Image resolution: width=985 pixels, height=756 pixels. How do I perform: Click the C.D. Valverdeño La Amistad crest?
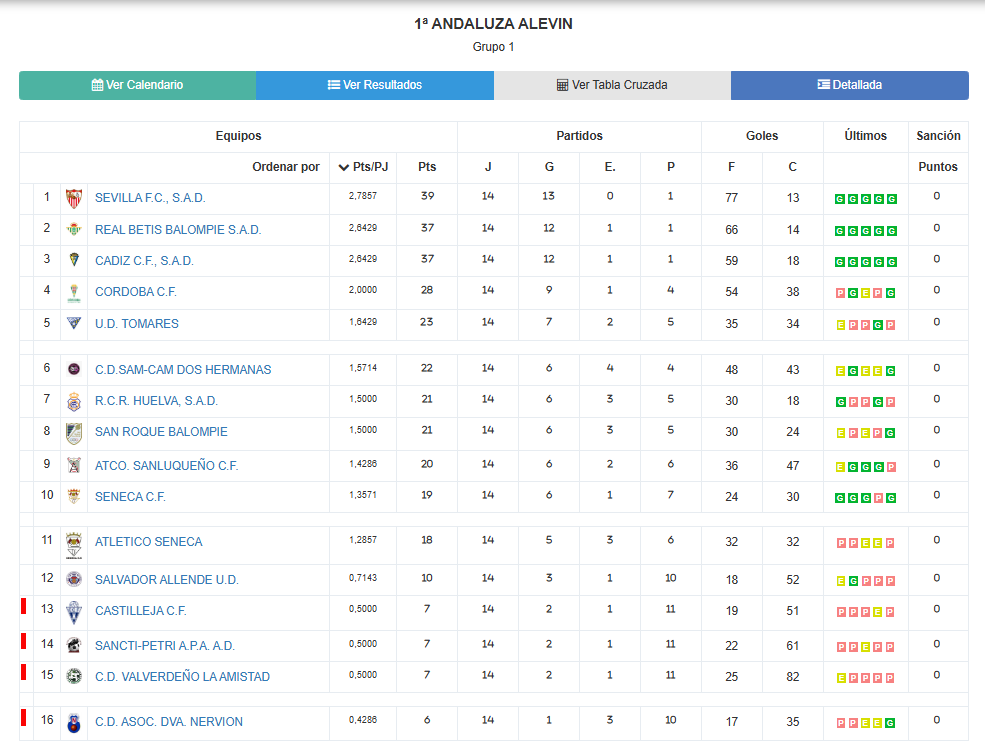73,676
